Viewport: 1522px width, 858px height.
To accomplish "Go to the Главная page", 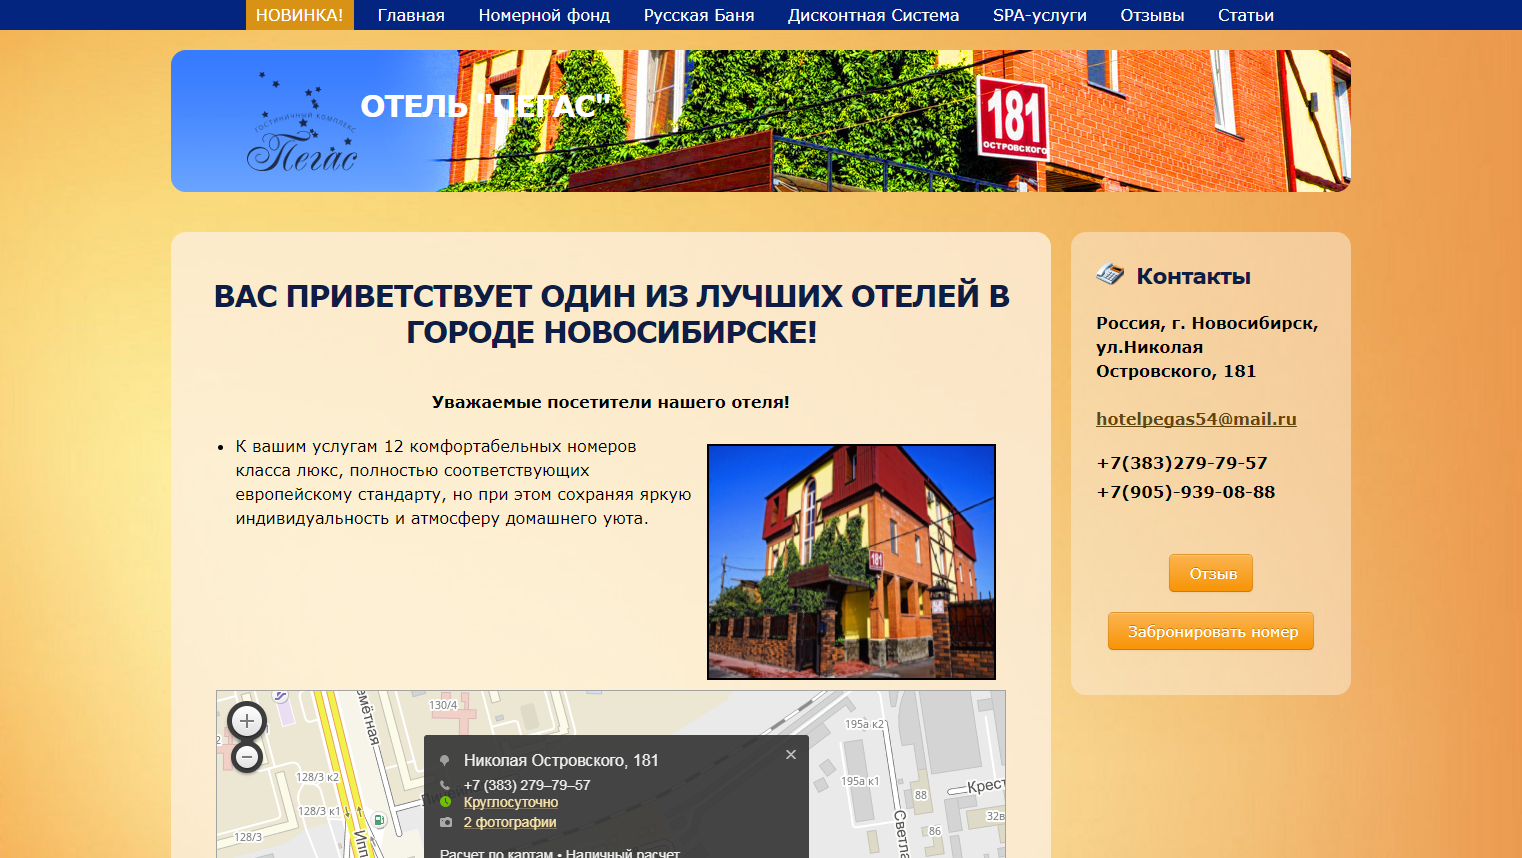I will (411, 15).
